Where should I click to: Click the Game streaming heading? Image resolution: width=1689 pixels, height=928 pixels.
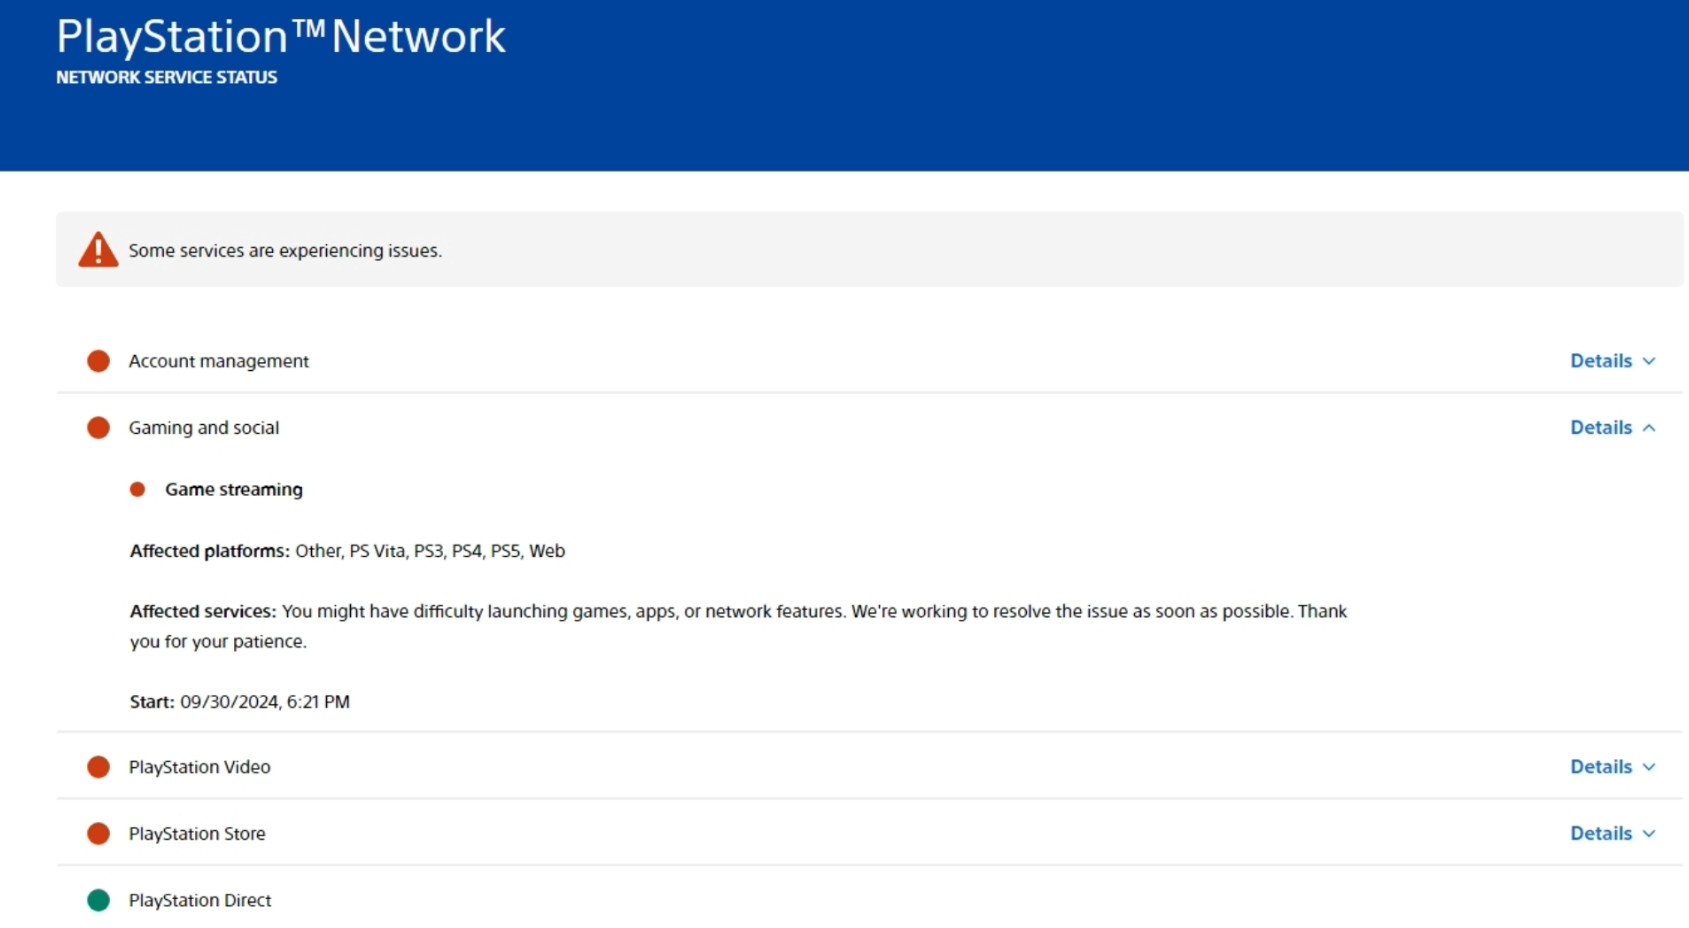point(234,489)
